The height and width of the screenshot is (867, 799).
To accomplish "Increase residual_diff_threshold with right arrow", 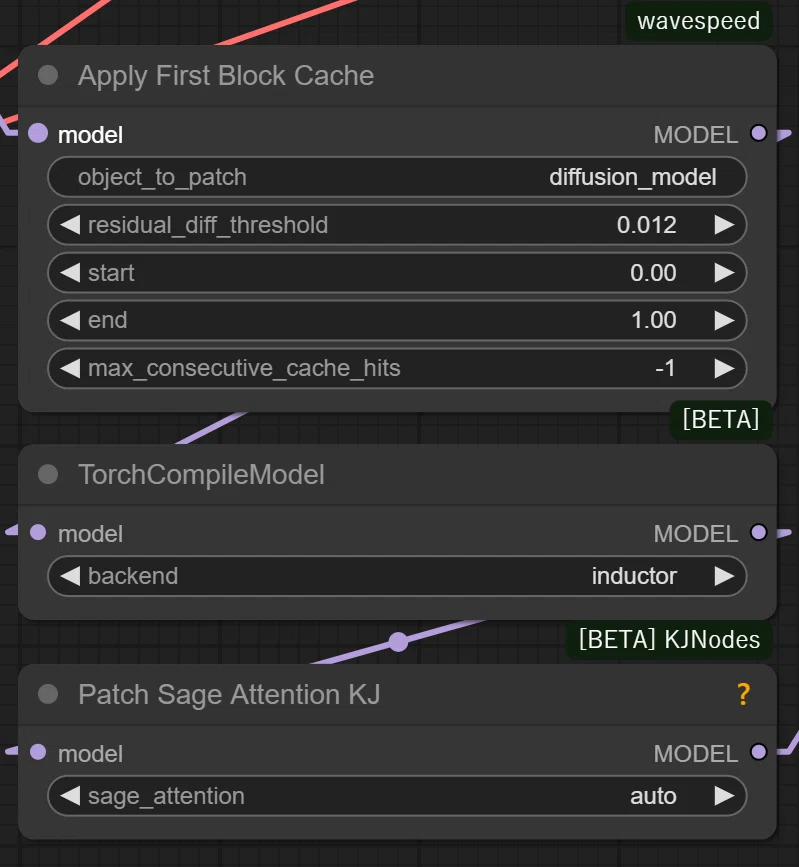I will 724,225.
